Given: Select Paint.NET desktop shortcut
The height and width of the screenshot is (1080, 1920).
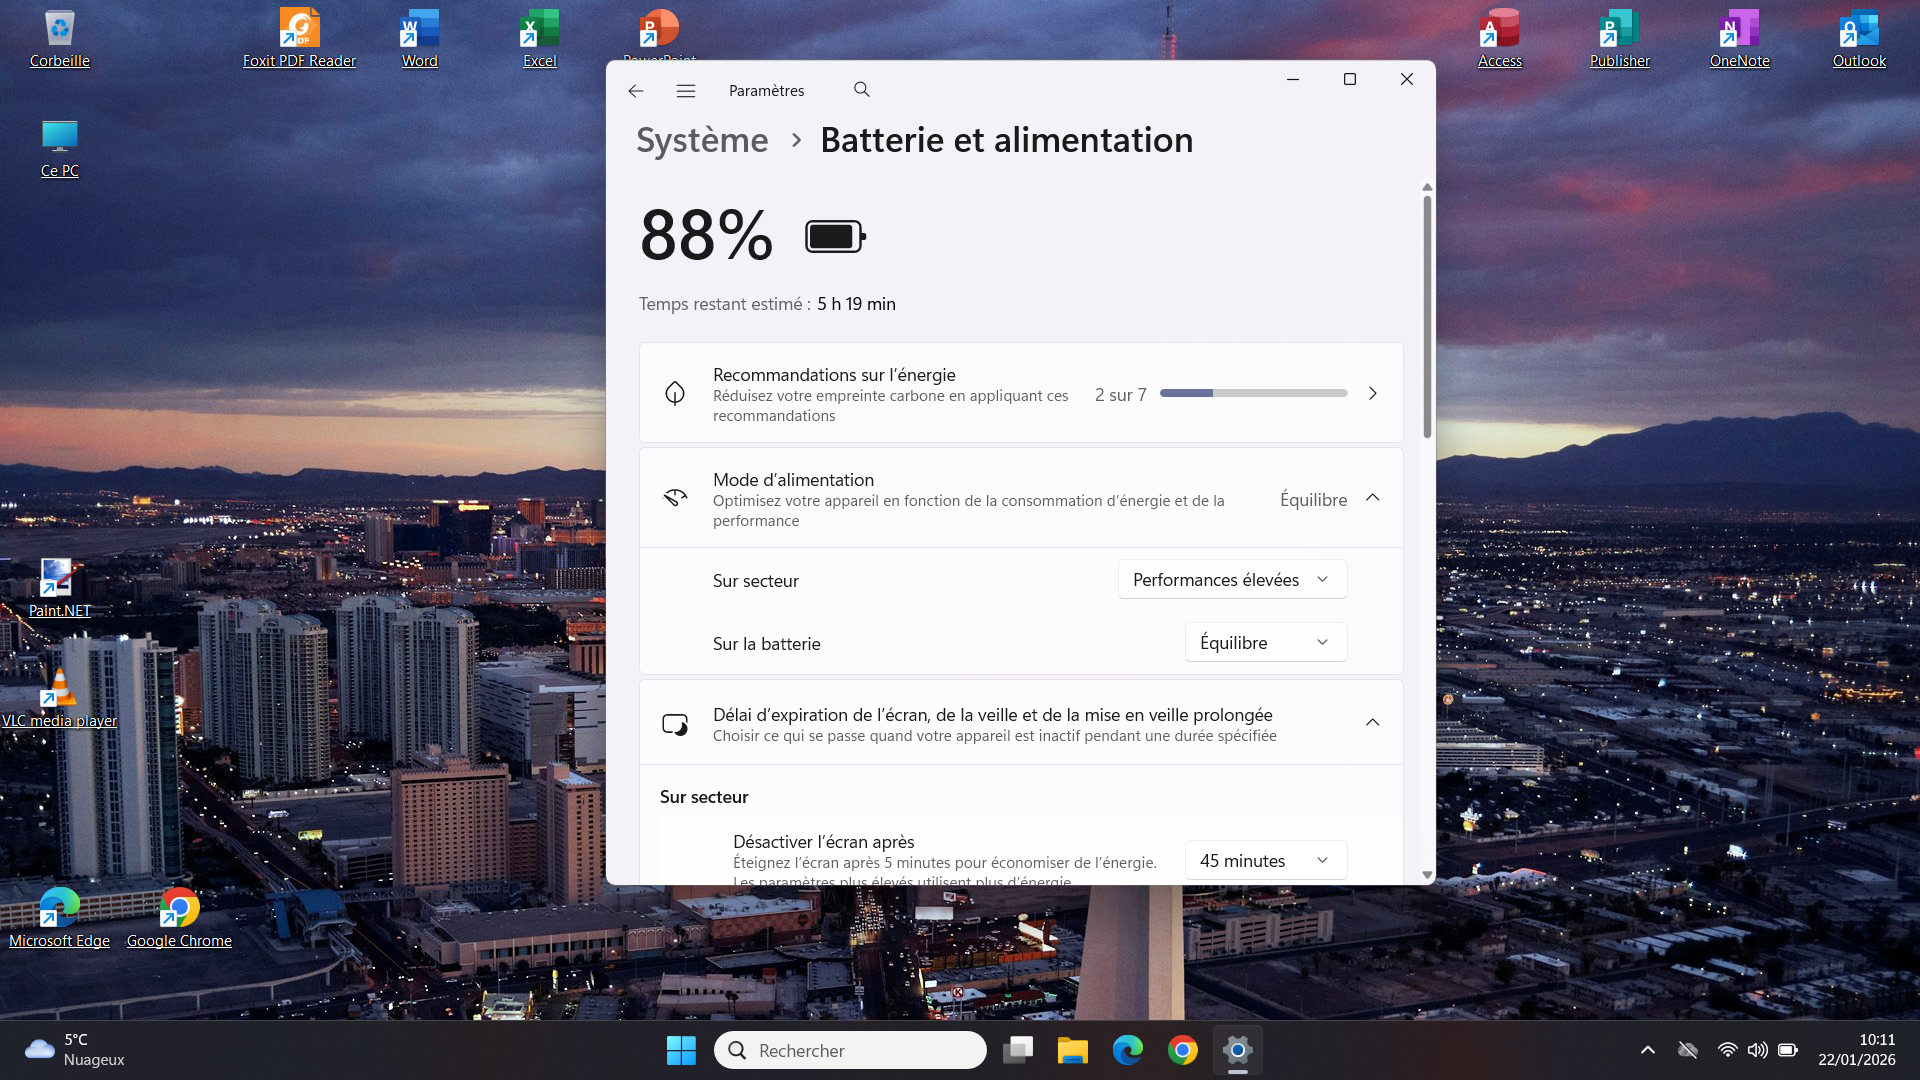Looking at the screenshot, I should coord(60,589).
